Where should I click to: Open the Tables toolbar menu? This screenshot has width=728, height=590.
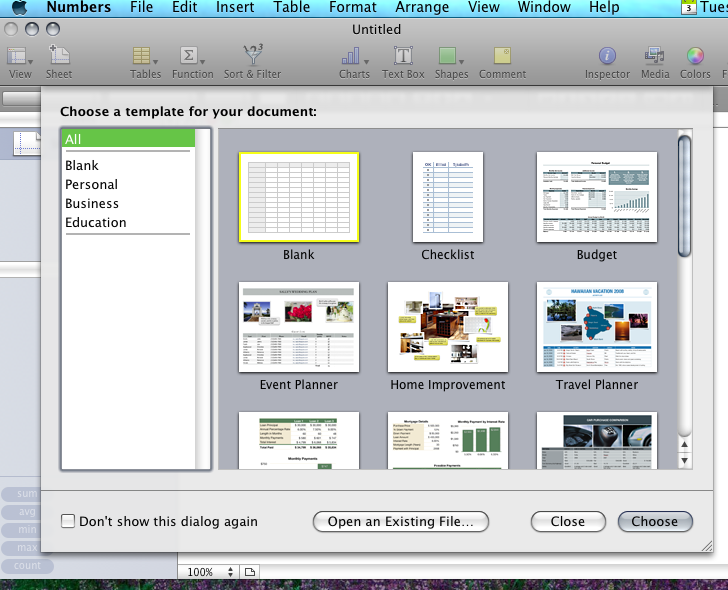145,63
